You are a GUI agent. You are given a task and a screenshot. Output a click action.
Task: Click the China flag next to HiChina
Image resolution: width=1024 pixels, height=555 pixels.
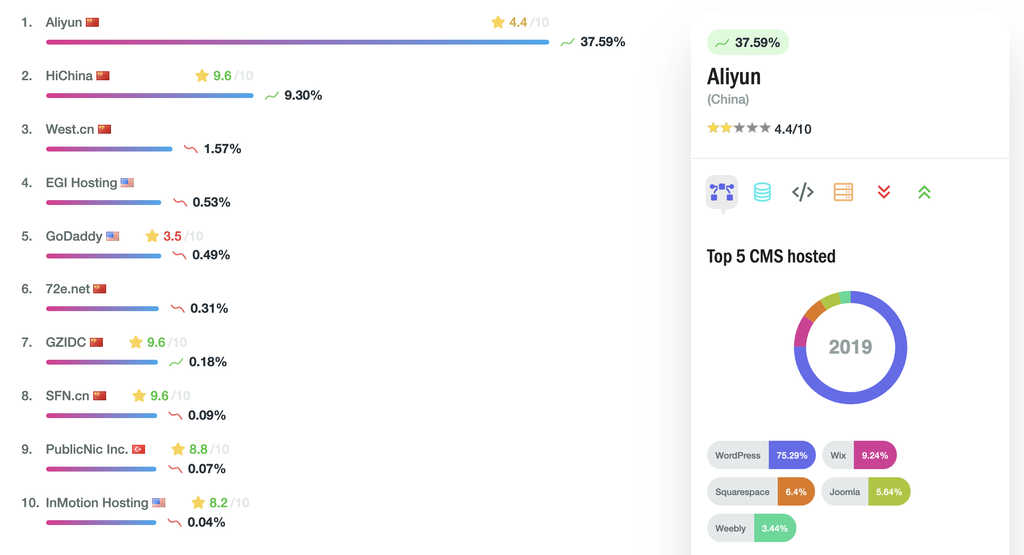coord(103,76)
